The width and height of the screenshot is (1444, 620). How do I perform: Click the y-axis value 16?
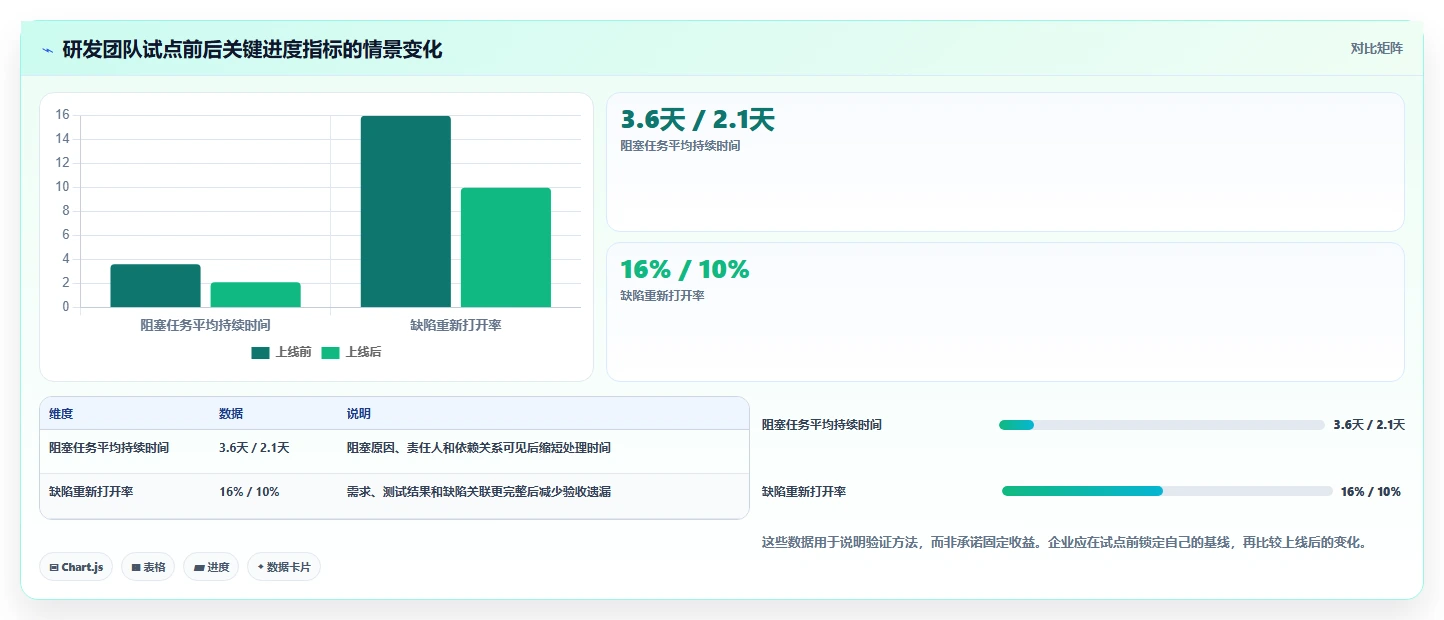coord(62,115)
